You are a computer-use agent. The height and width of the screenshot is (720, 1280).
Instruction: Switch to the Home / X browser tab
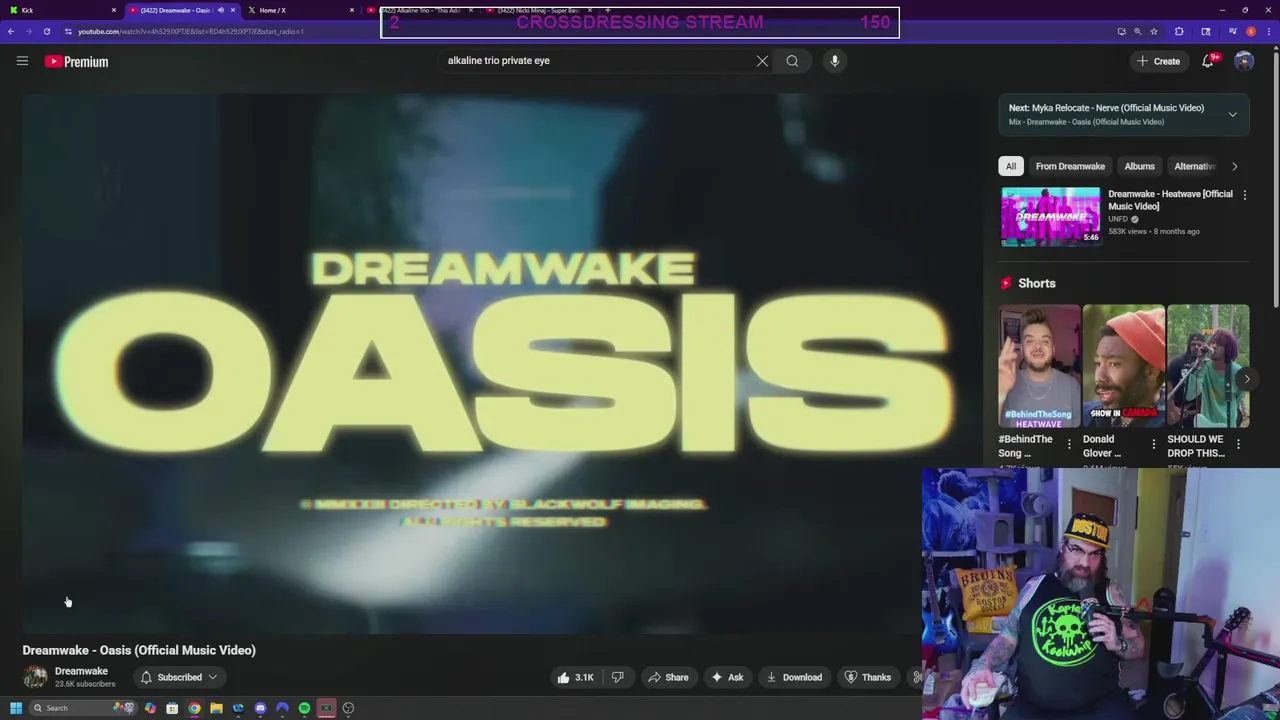click(300, 10)
